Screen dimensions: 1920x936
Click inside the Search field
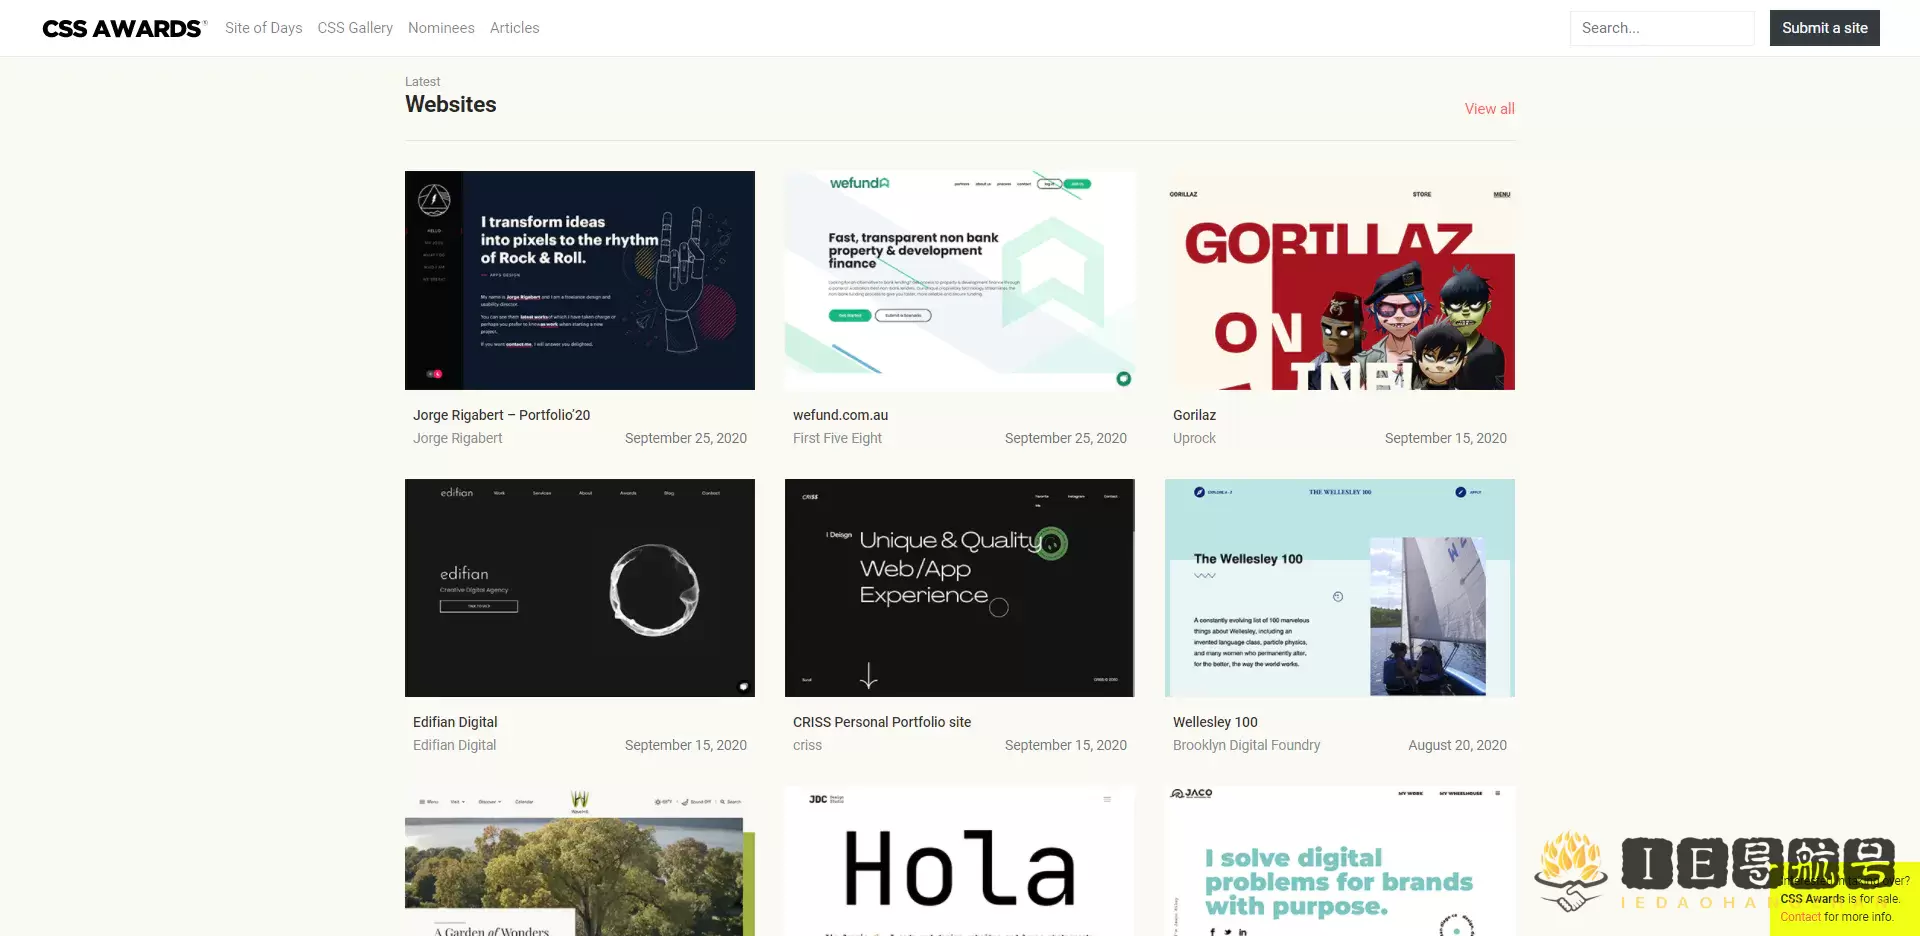pyautogui.click(x=1661, y=28)
